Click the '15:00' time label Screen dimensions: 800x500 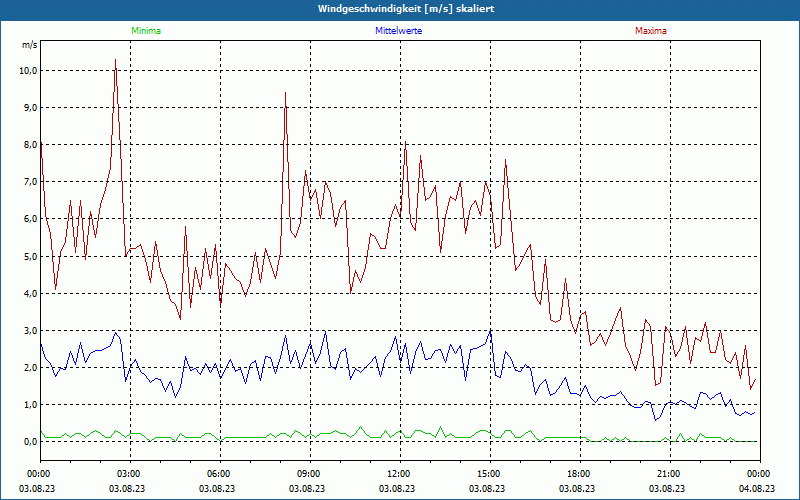click(487, 474)
